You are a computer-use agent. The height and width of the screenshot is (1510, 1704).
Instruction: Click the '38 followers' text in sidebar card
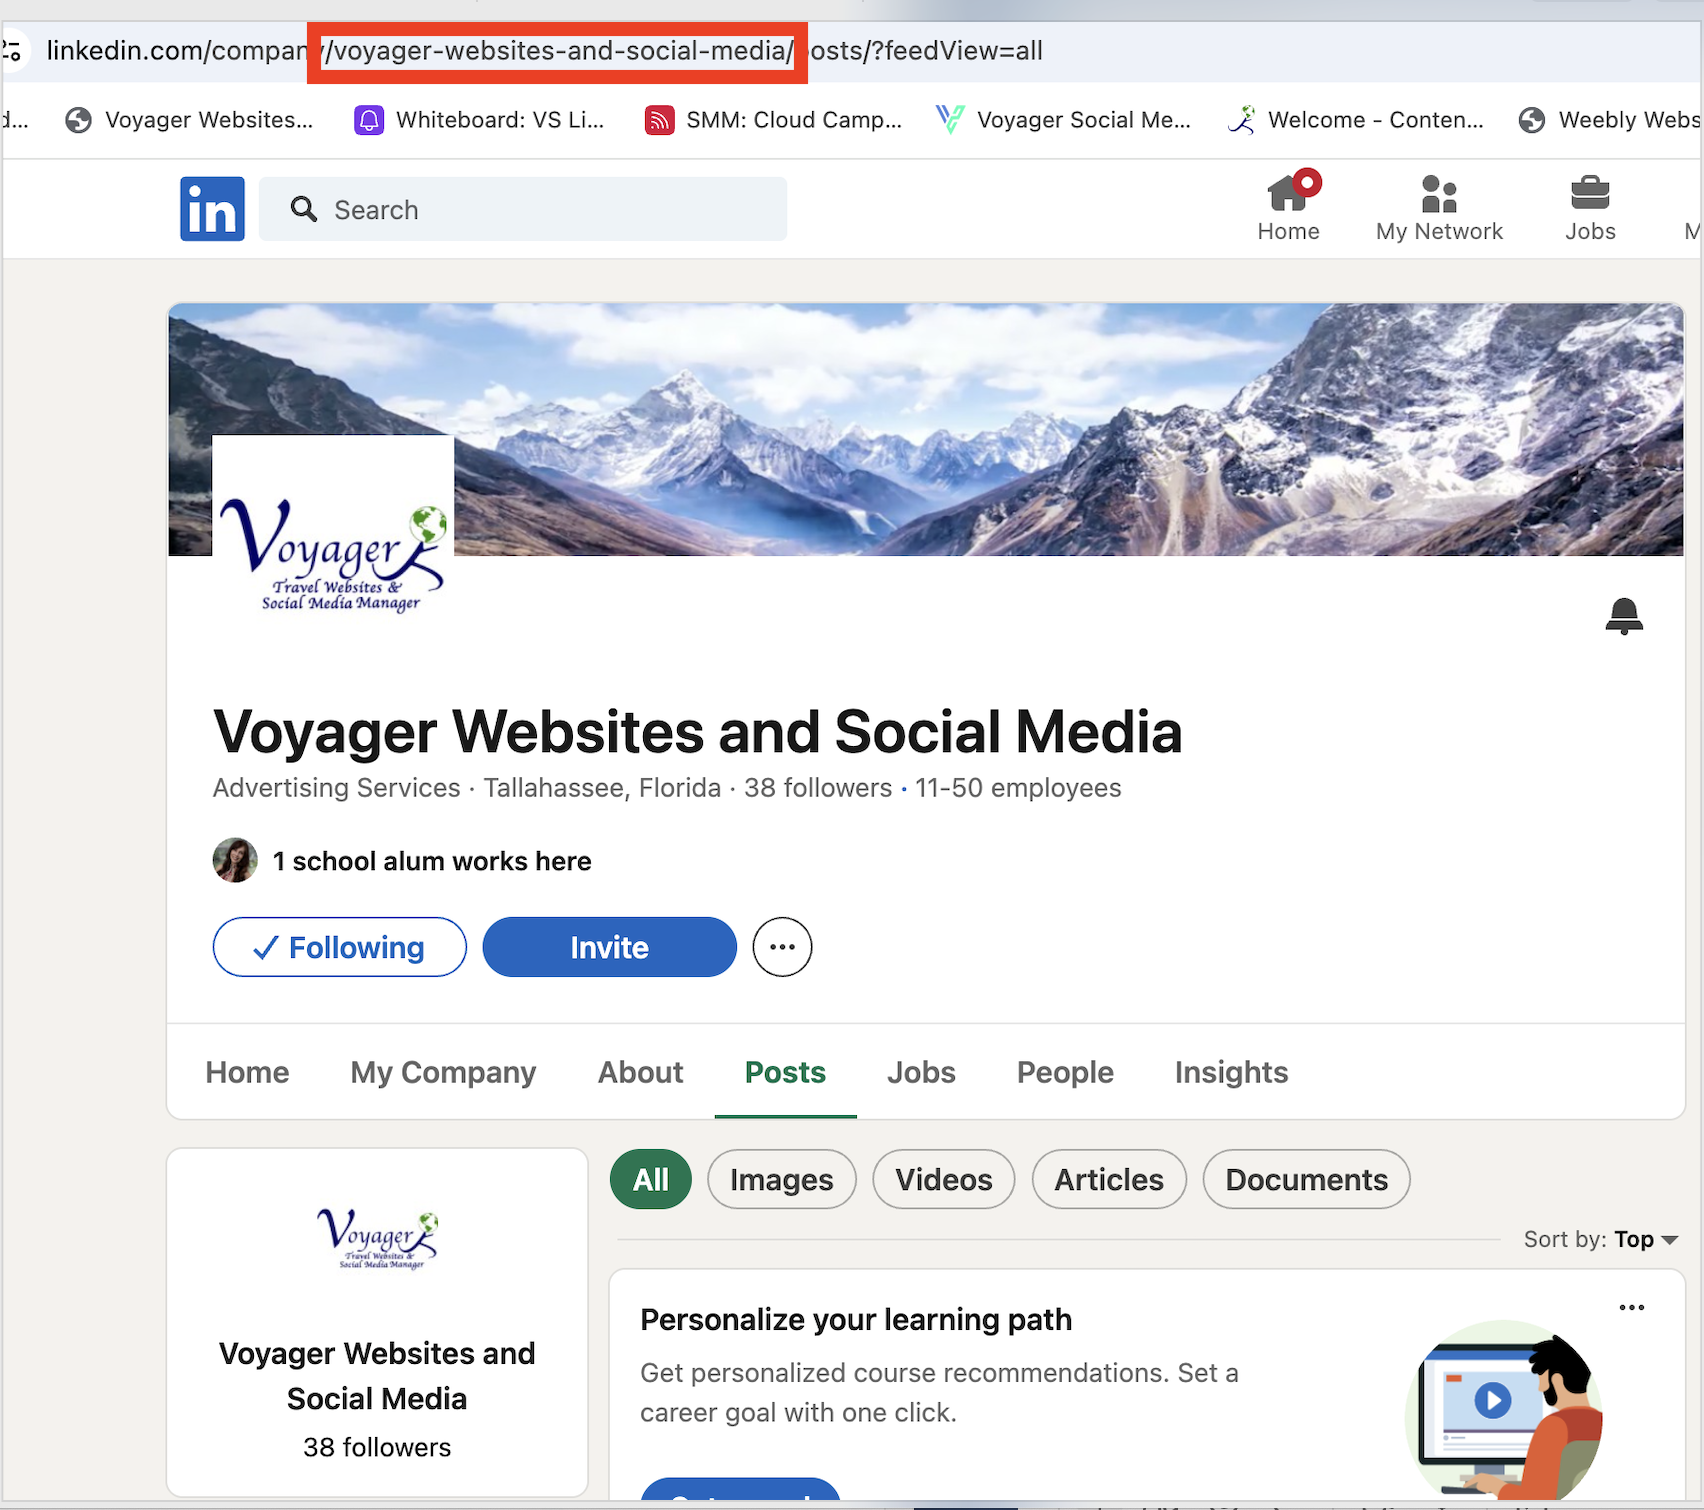coord(377,1447)
